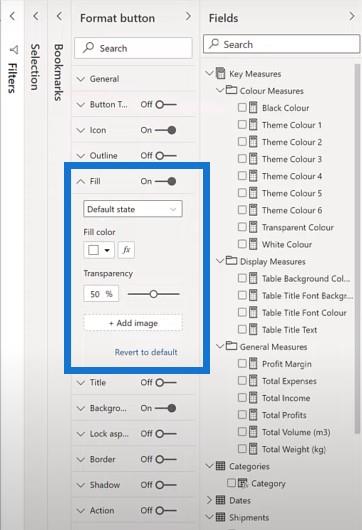The image size is (362, 530).
Task: Enable the Outline toggle
Action: 166,156
